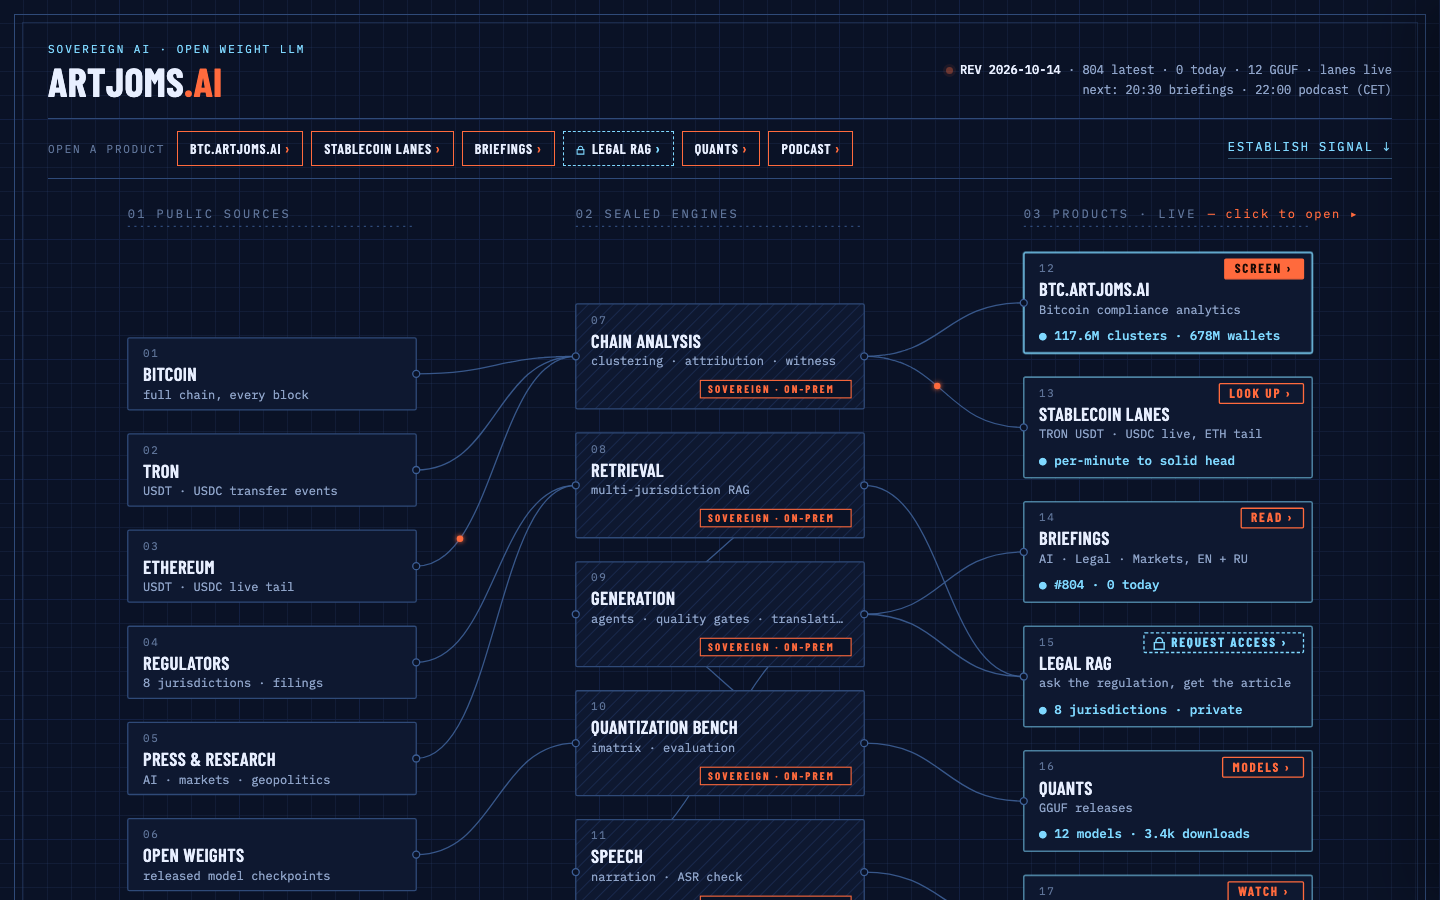
Task: Click '12 models · 3.4k downloads' stat
Action: [1151, 834]
